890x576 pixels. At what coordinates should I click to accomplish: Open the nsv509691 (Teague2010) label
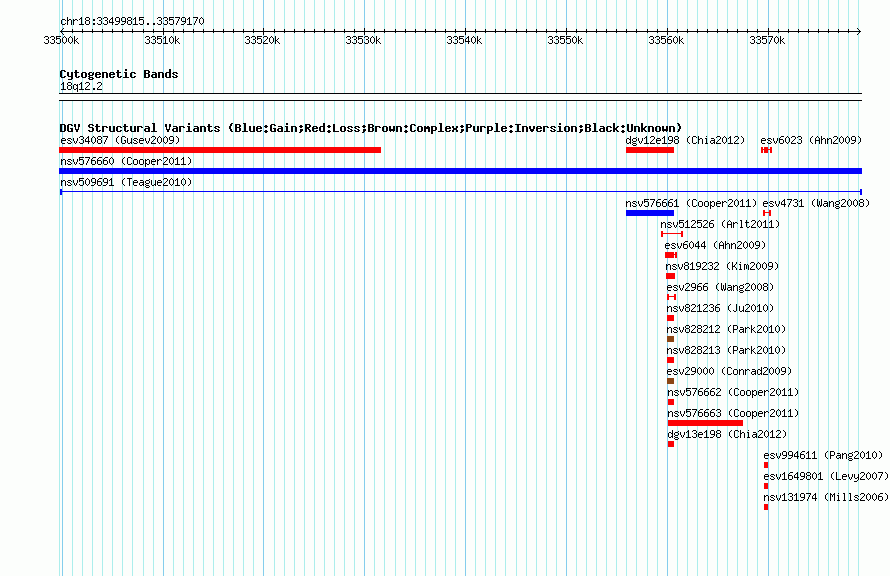(126, 182)
